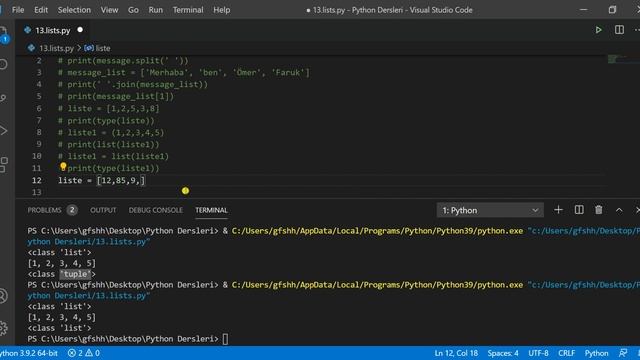Open the Help menu
Viewport: 640px width, 360px height.
[222, 10]
